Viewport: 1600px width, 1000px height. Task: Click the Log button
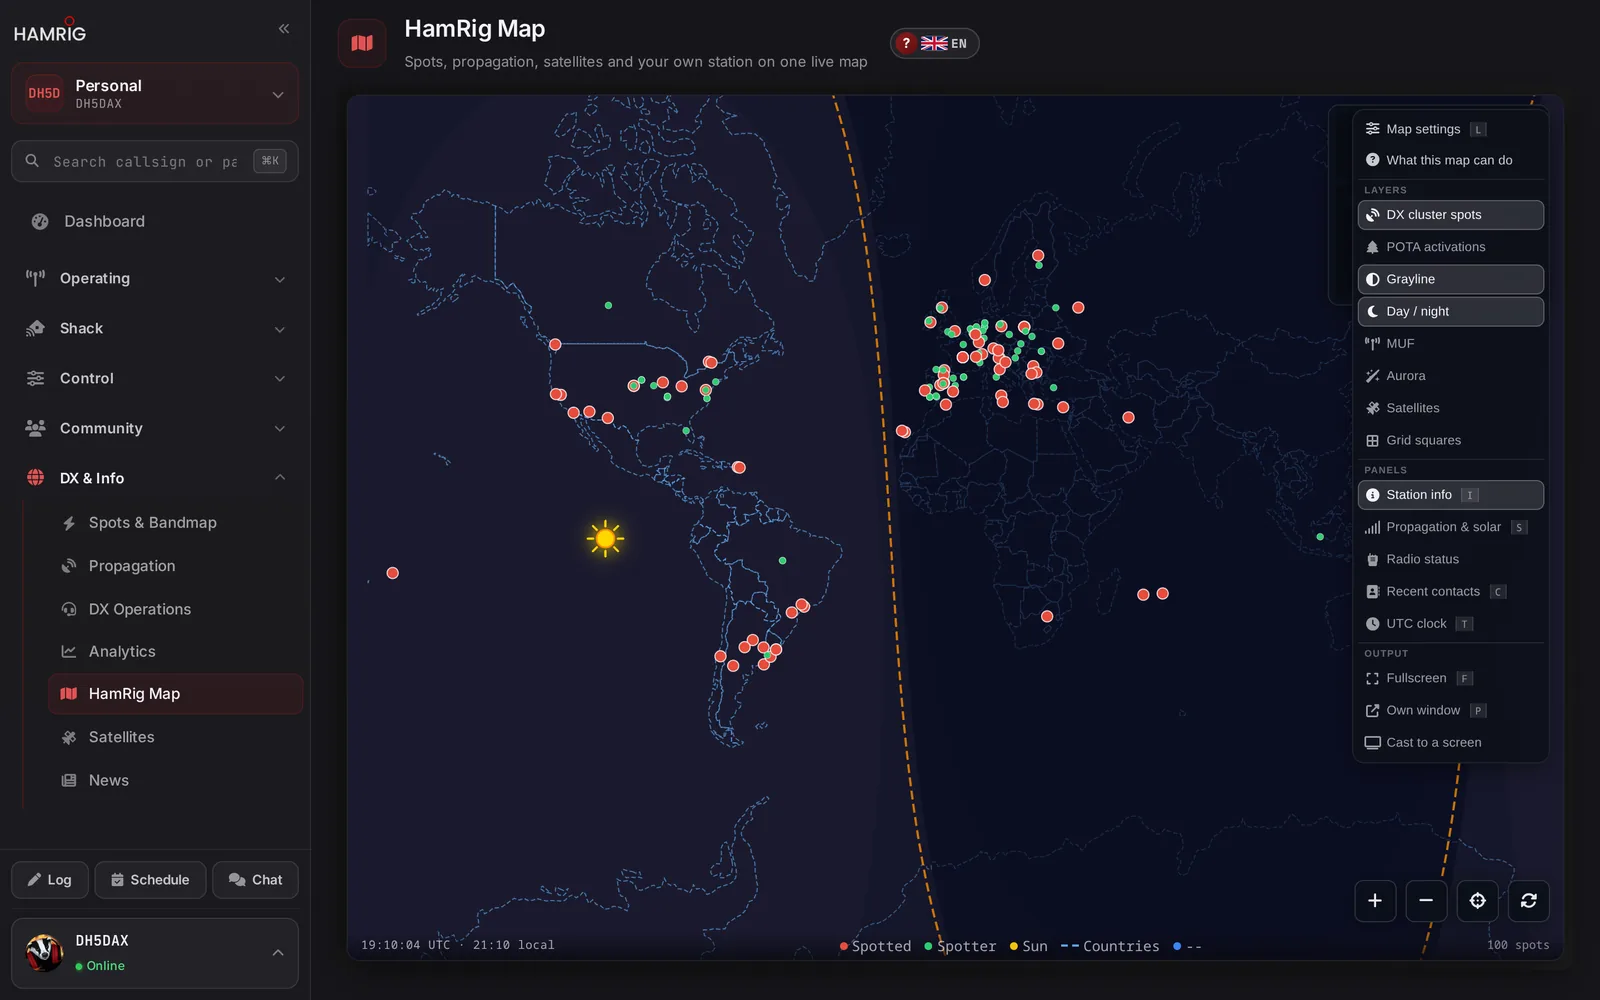coord(50,880)
